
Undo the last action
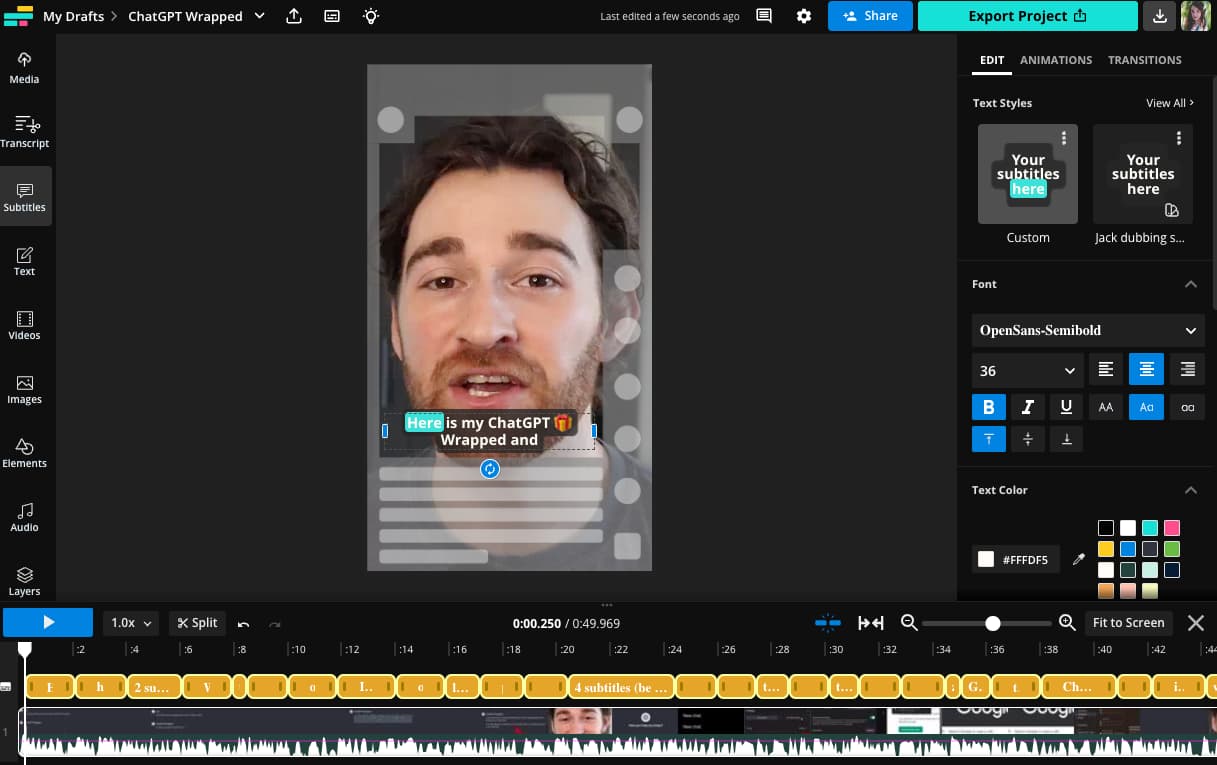(243, 623)
